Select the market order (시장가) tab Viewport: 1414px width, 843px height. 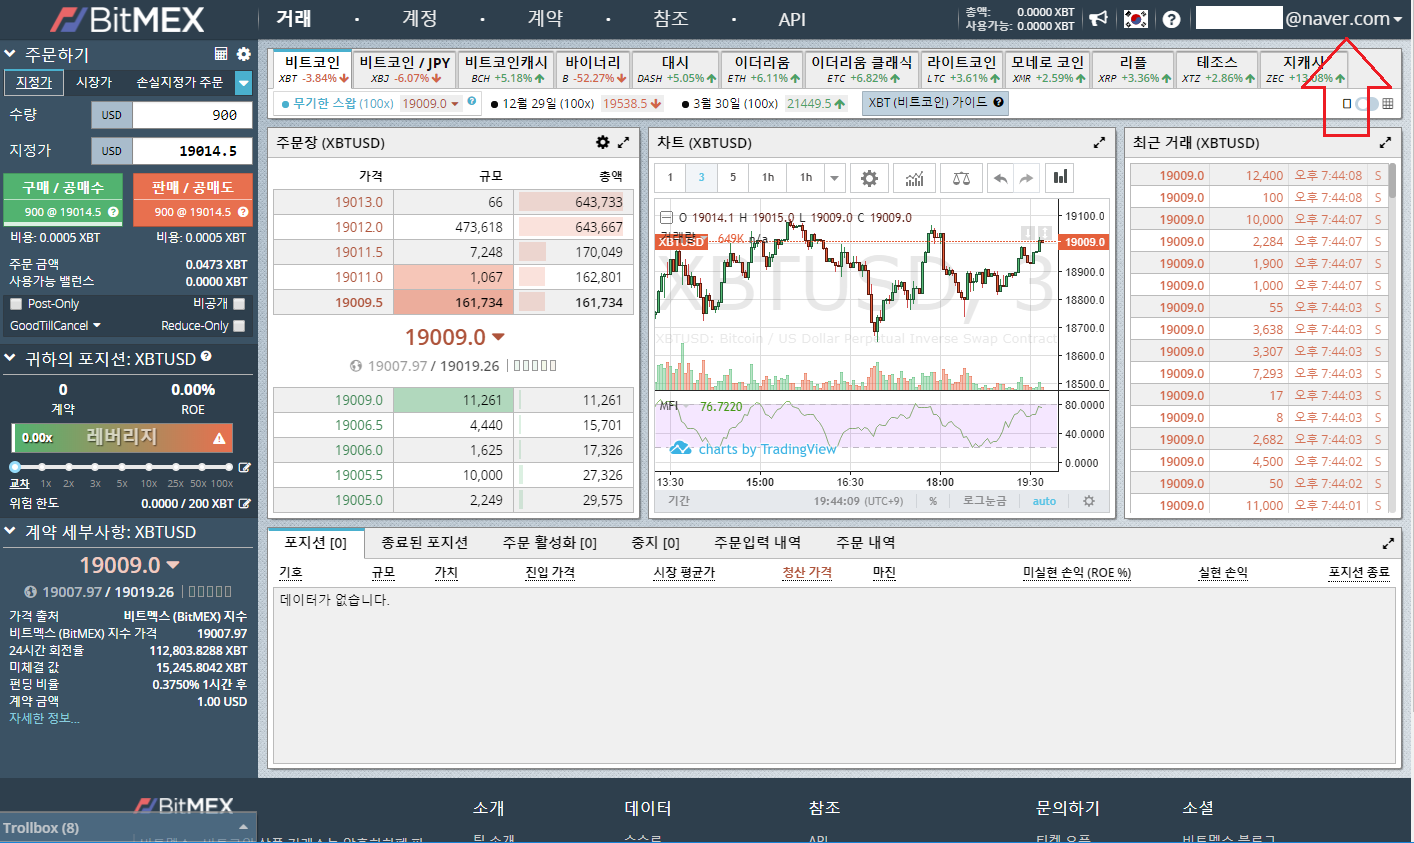(x=94, y=82)
